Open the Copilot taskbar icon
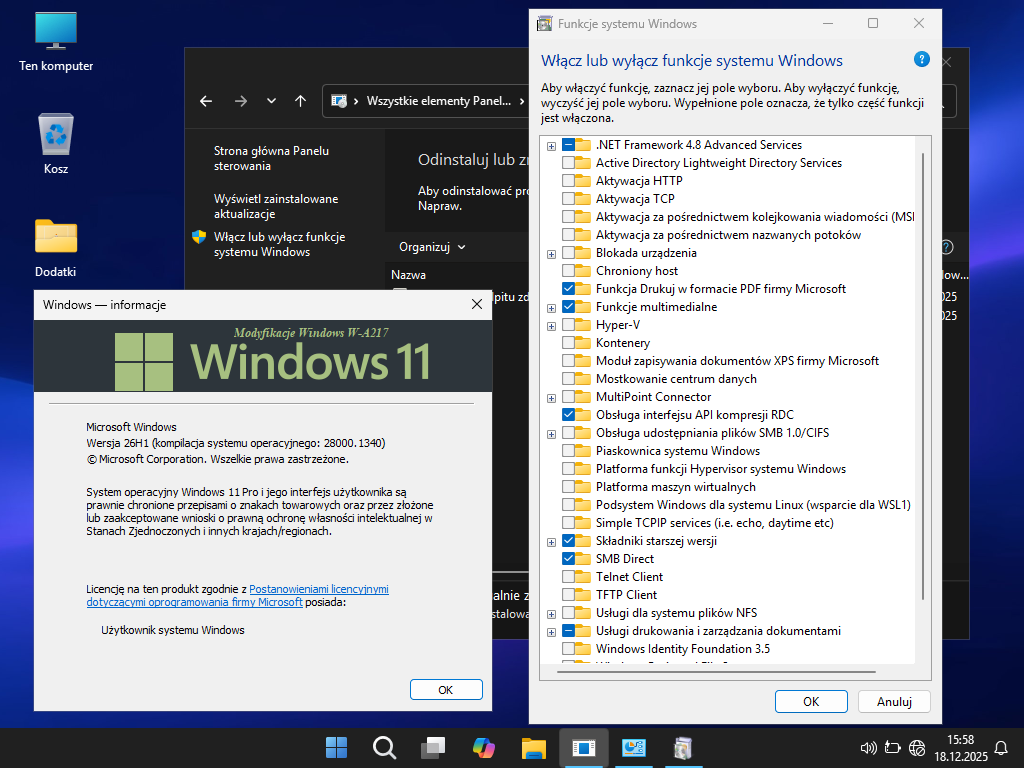The height and width of the screenshot is (768, 1024). coord(484,747)
